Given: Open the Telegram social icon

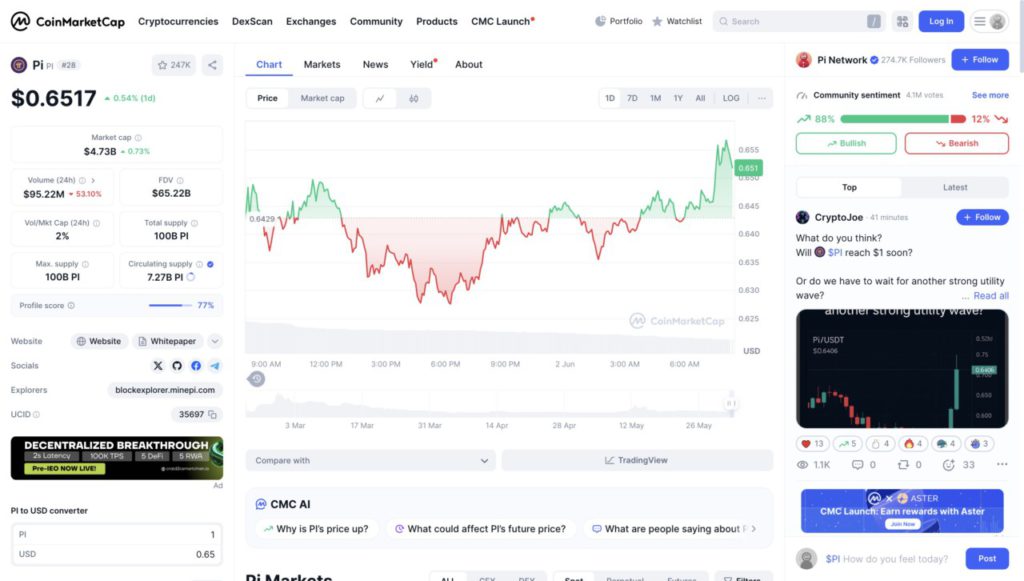Looking at the screenshot, I should 215,366.
